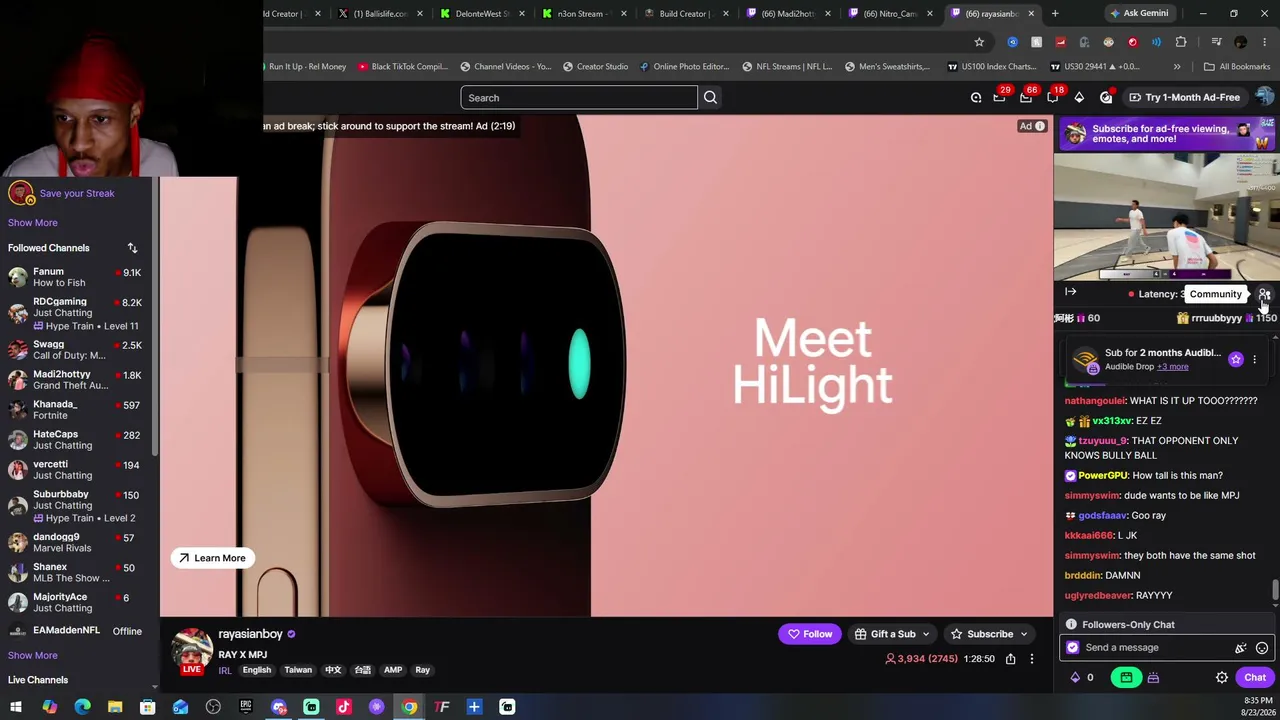
Task: Open stream options three-dot menu
Action: tap(1032, 659)
